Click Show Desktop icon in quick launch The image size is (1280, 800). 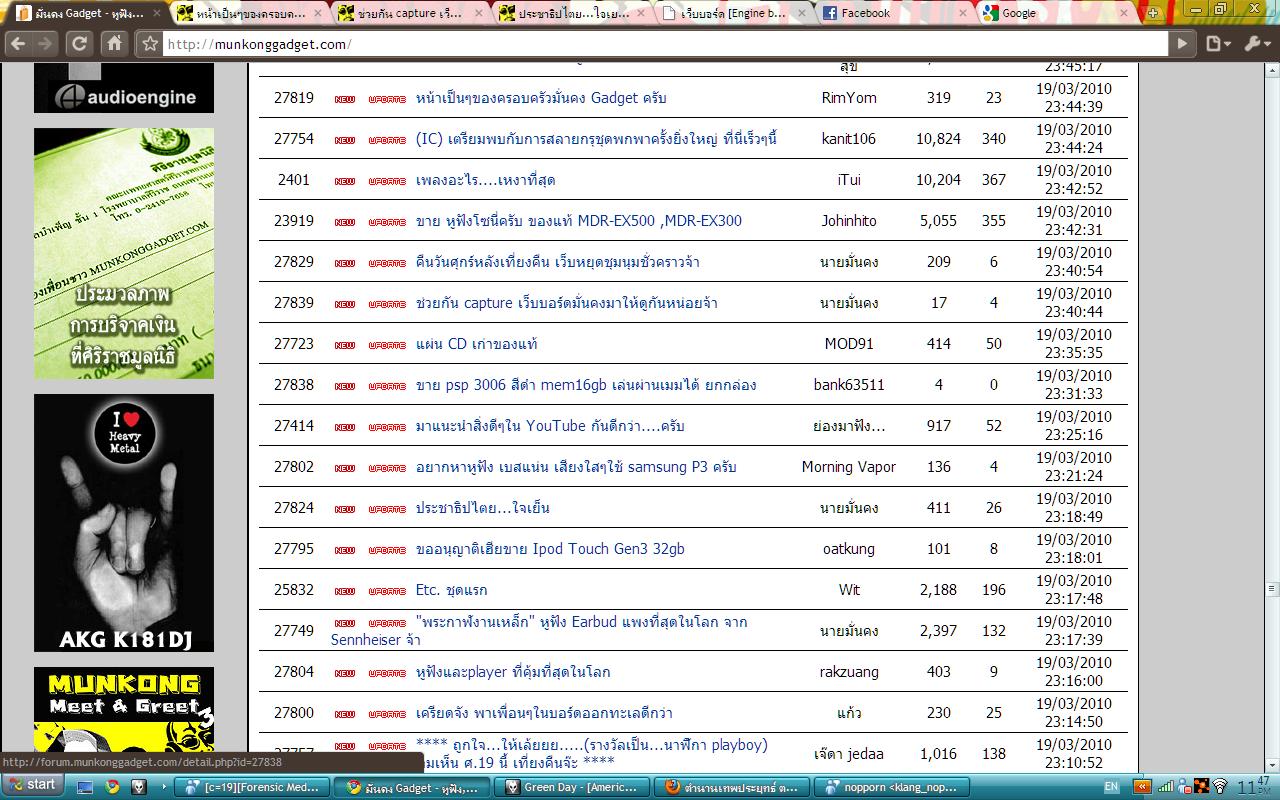[x=86, y=787]
